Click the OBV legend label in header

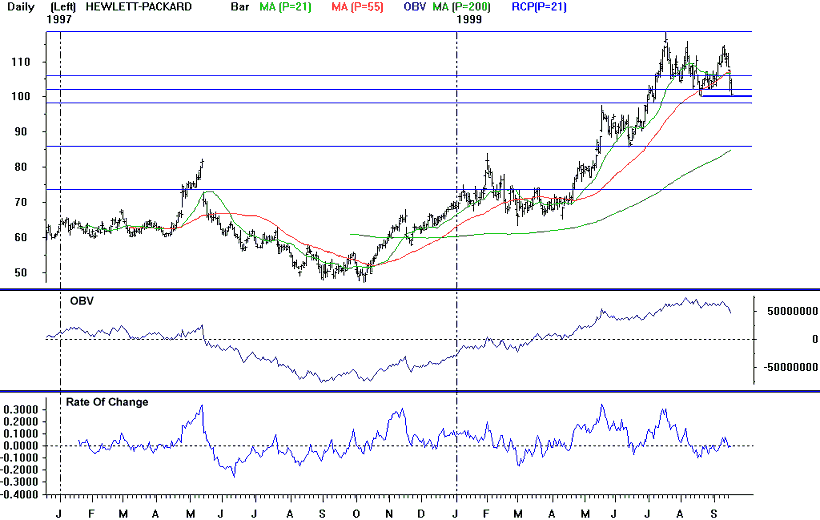click(x=415, y=7)
